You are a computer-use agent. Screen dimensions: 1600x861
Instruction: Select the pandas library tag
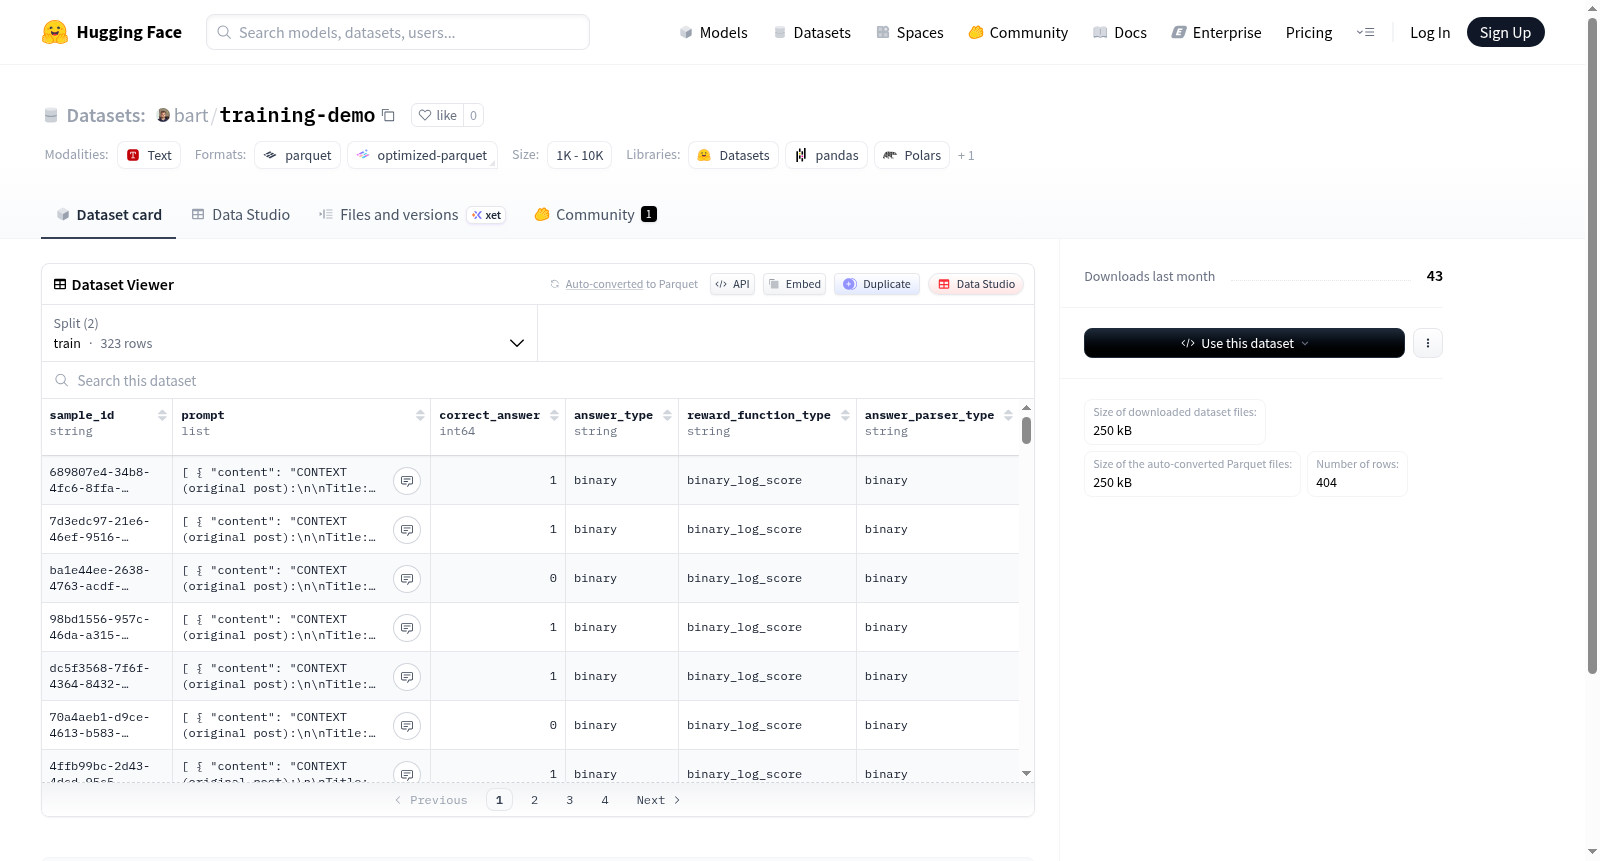coord(827,155)
